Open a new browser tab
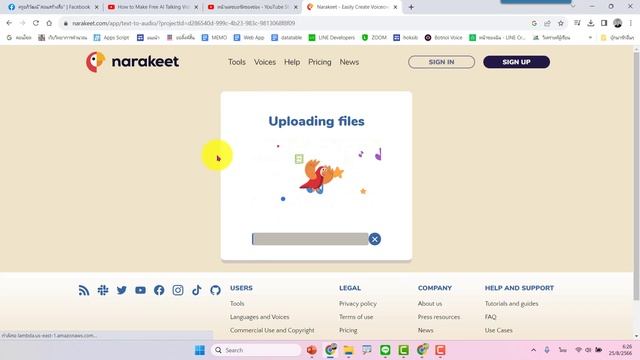The image size is (640, 360). [x=411, y=7]
